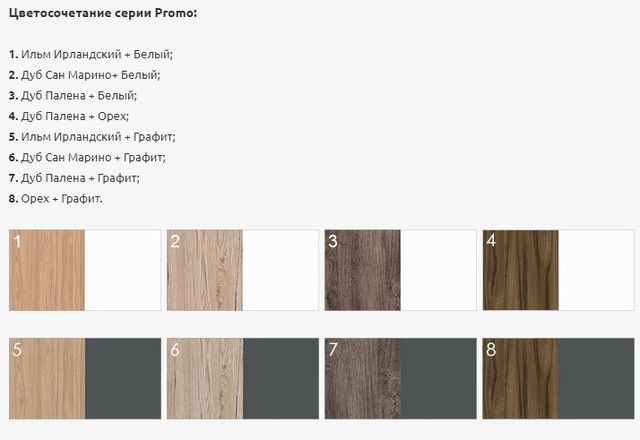Image resolution: width=640 pixels, height=440 pixels.
Task: Click the wood sample numbered 6
Action: tap(205, 378)
